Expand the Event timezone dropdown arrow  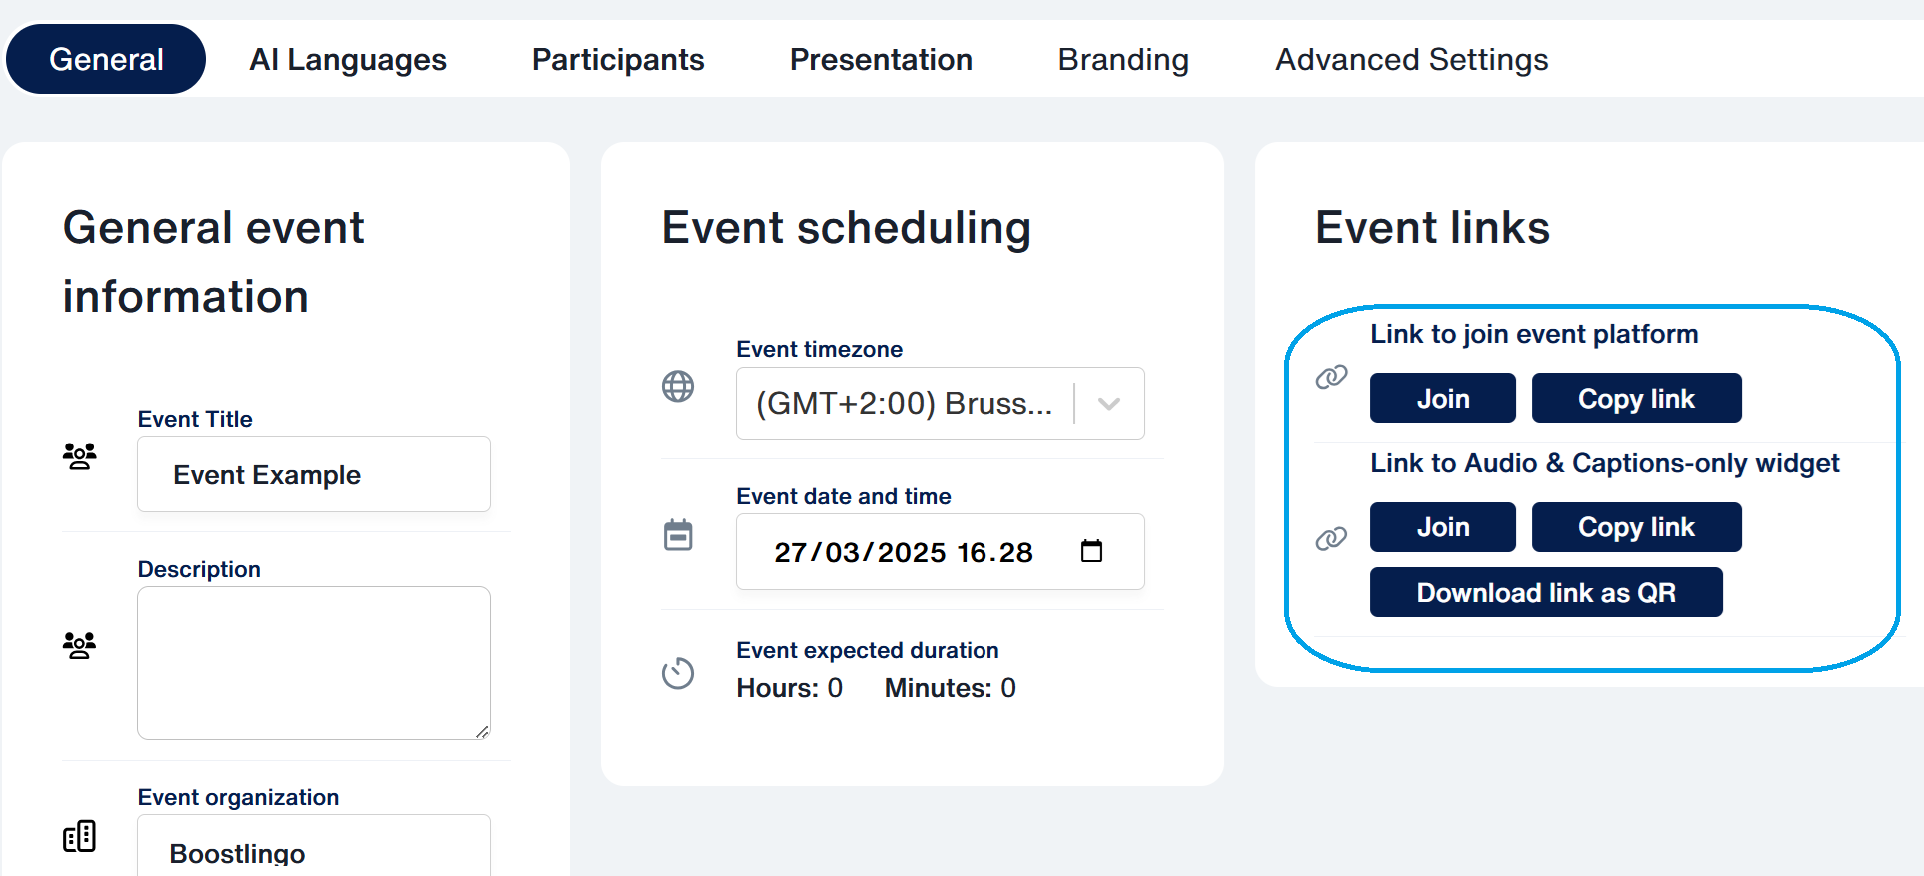[x=1109, y=404]
